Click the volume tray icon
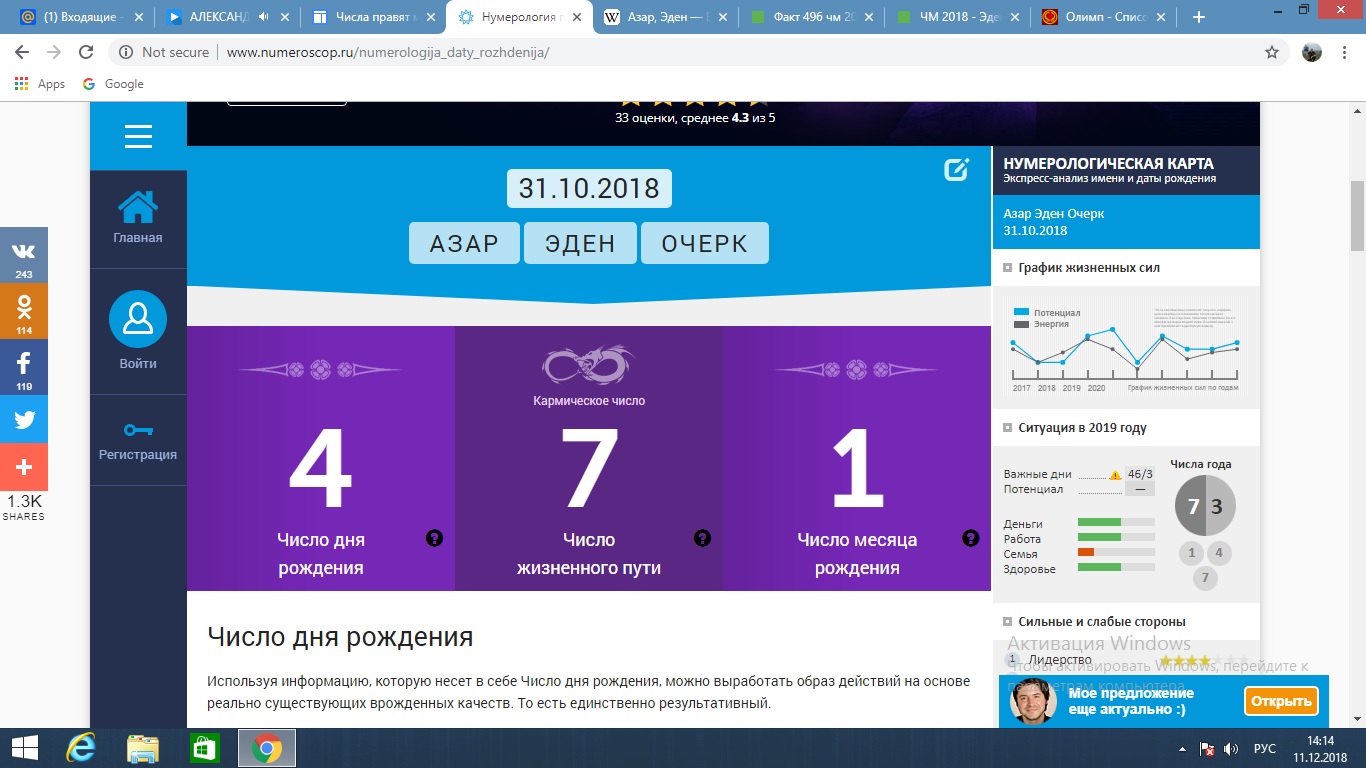Viewport: 1366px width, 768px height. [x=1231, y=748]
